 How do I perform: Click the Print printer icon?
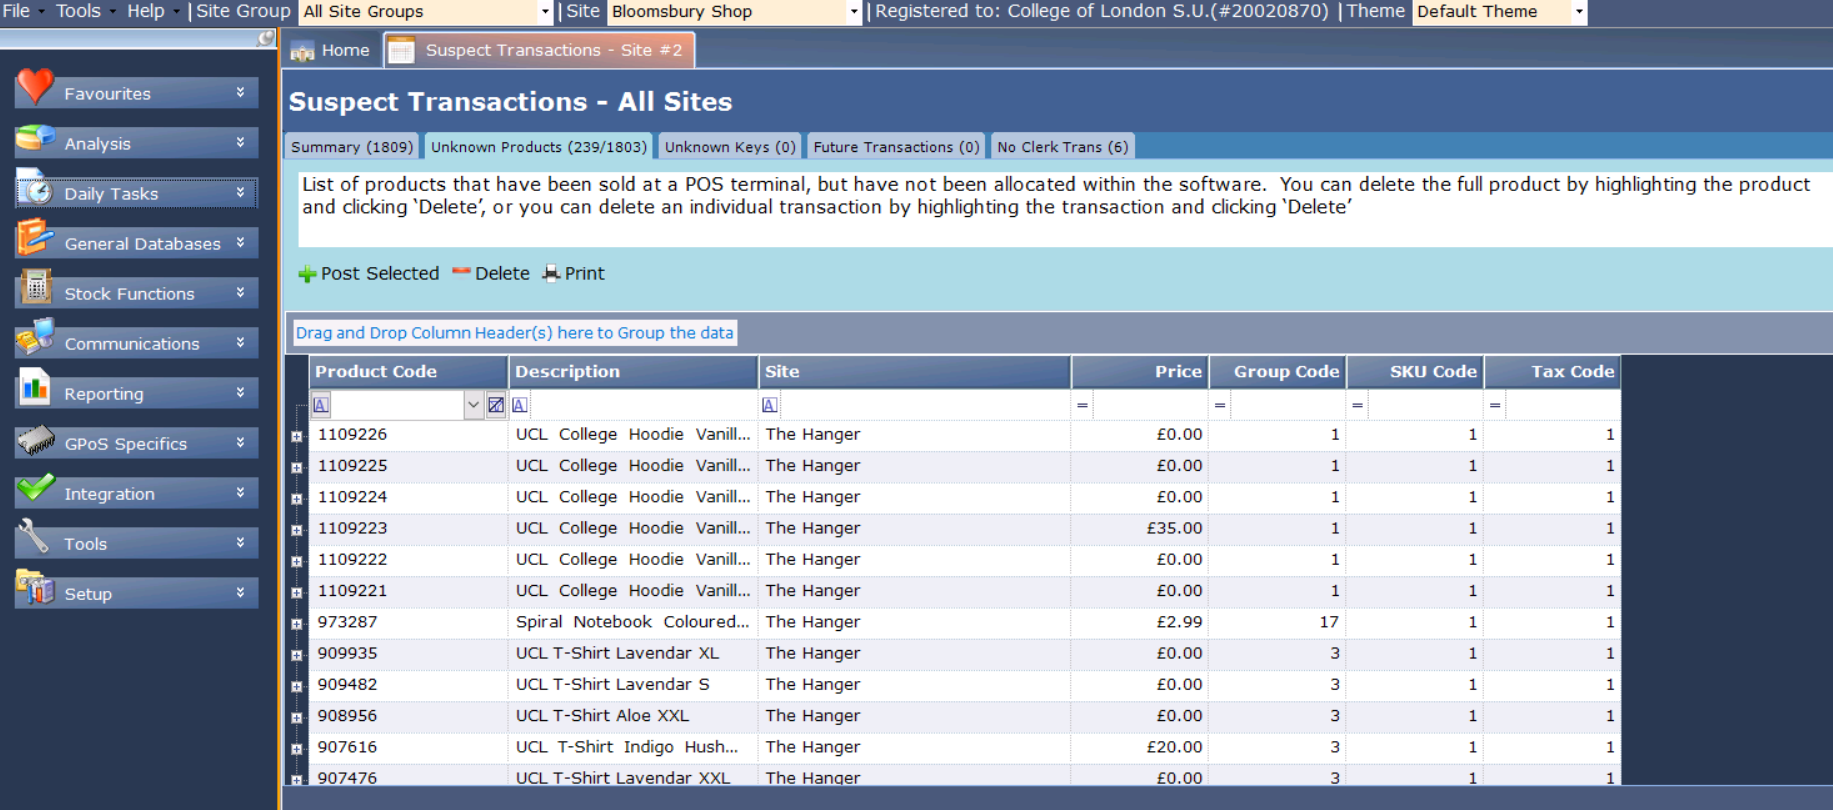pos(551,274)
